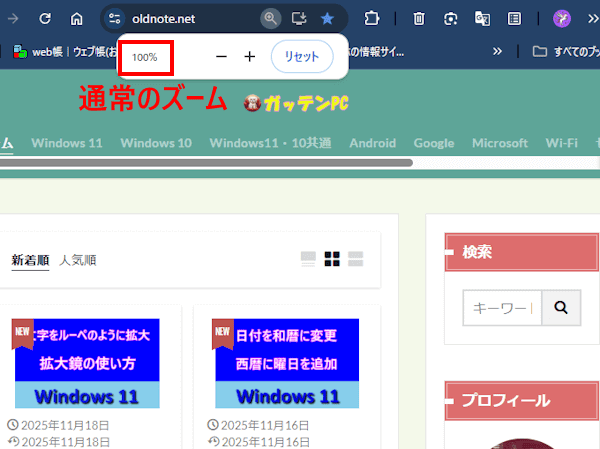Image resolution: width=600 pixels, height=449 pixels.
Task: Decrease zoom with the minus button
Action: [221, 57]
